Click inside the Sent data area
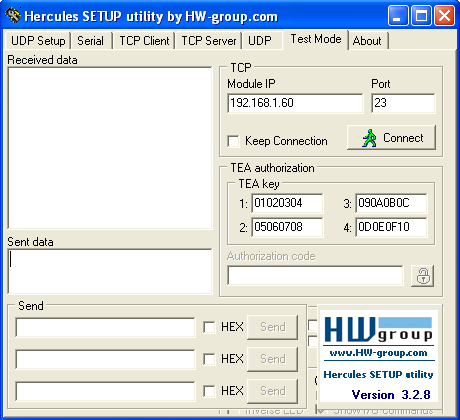This screenshot has height=420, width=460. (x=110, y=271)
